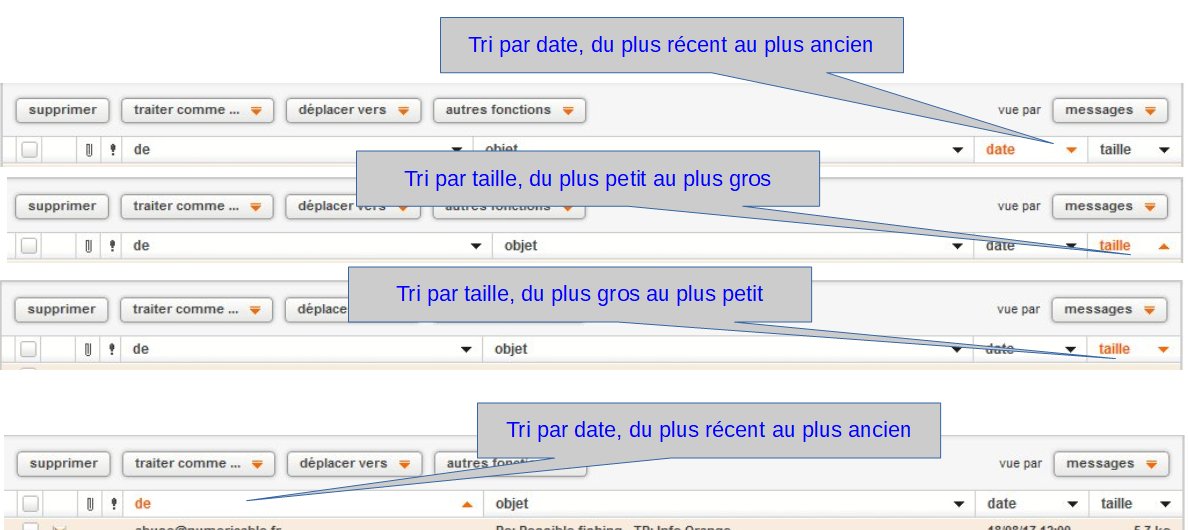Click the black arrow beside 'de' in the toolbar with the orange up arrow beside taille
The width and height of the screenshot is (1188, 530).
tap(476, 246)
